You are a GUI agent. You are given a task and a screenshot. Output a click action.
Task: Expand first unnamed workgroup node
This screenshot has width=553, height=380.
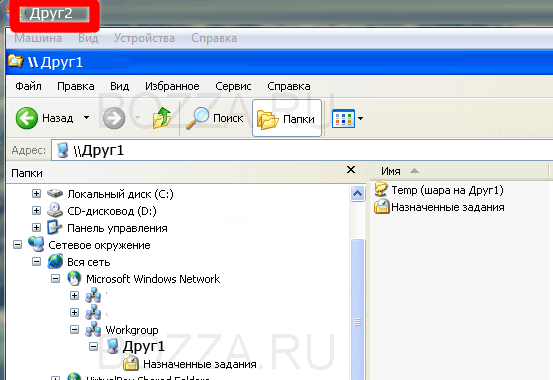tap(74, 295)
